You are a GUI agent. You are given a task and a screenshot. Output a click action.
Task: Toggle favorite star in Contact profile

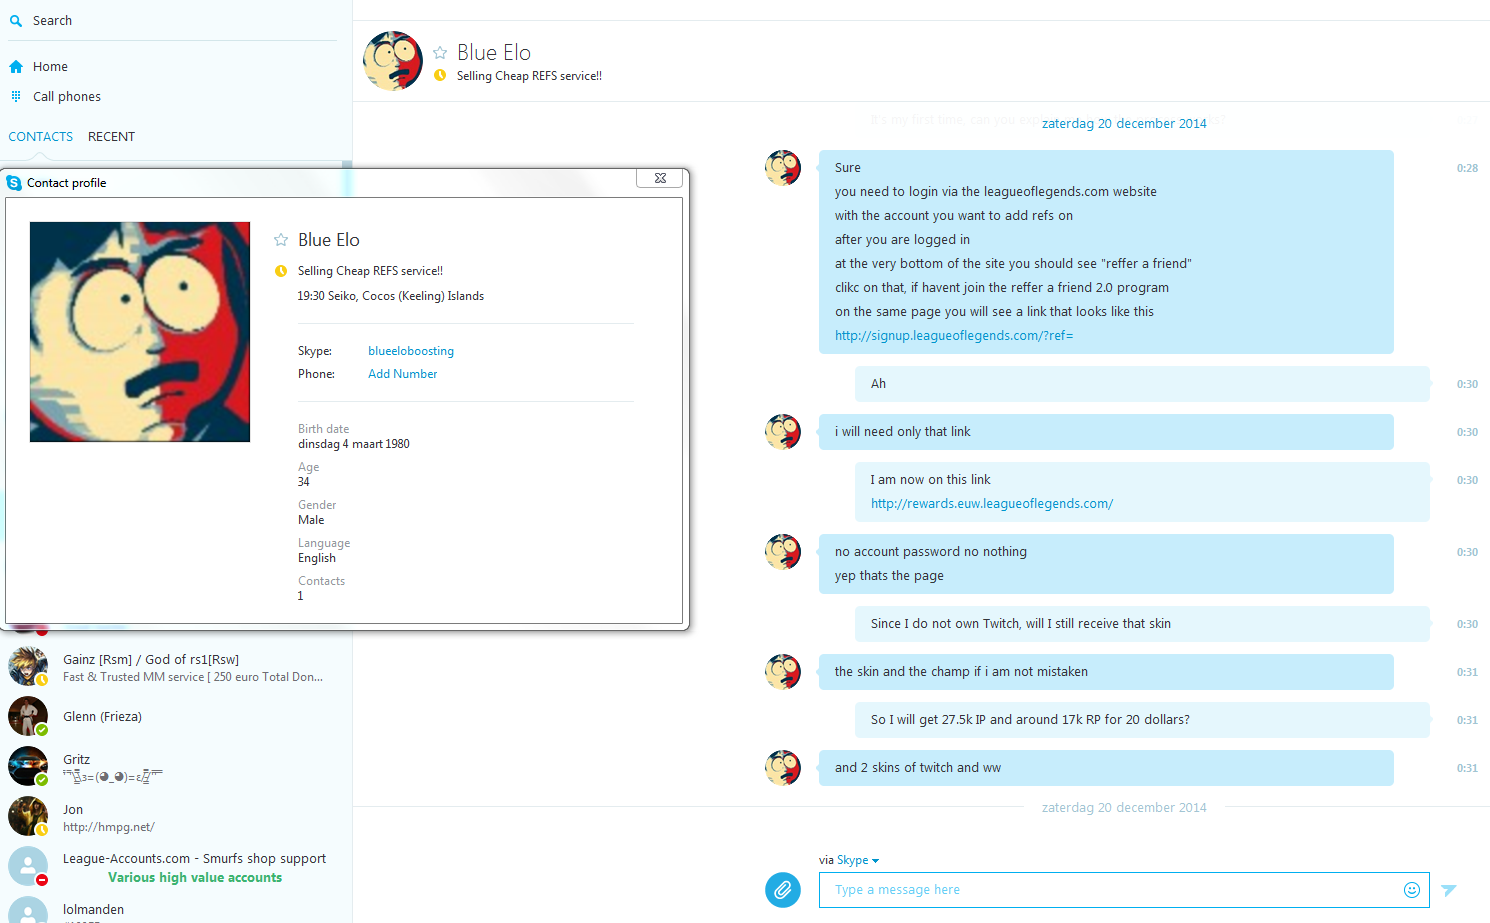[281, 240]
